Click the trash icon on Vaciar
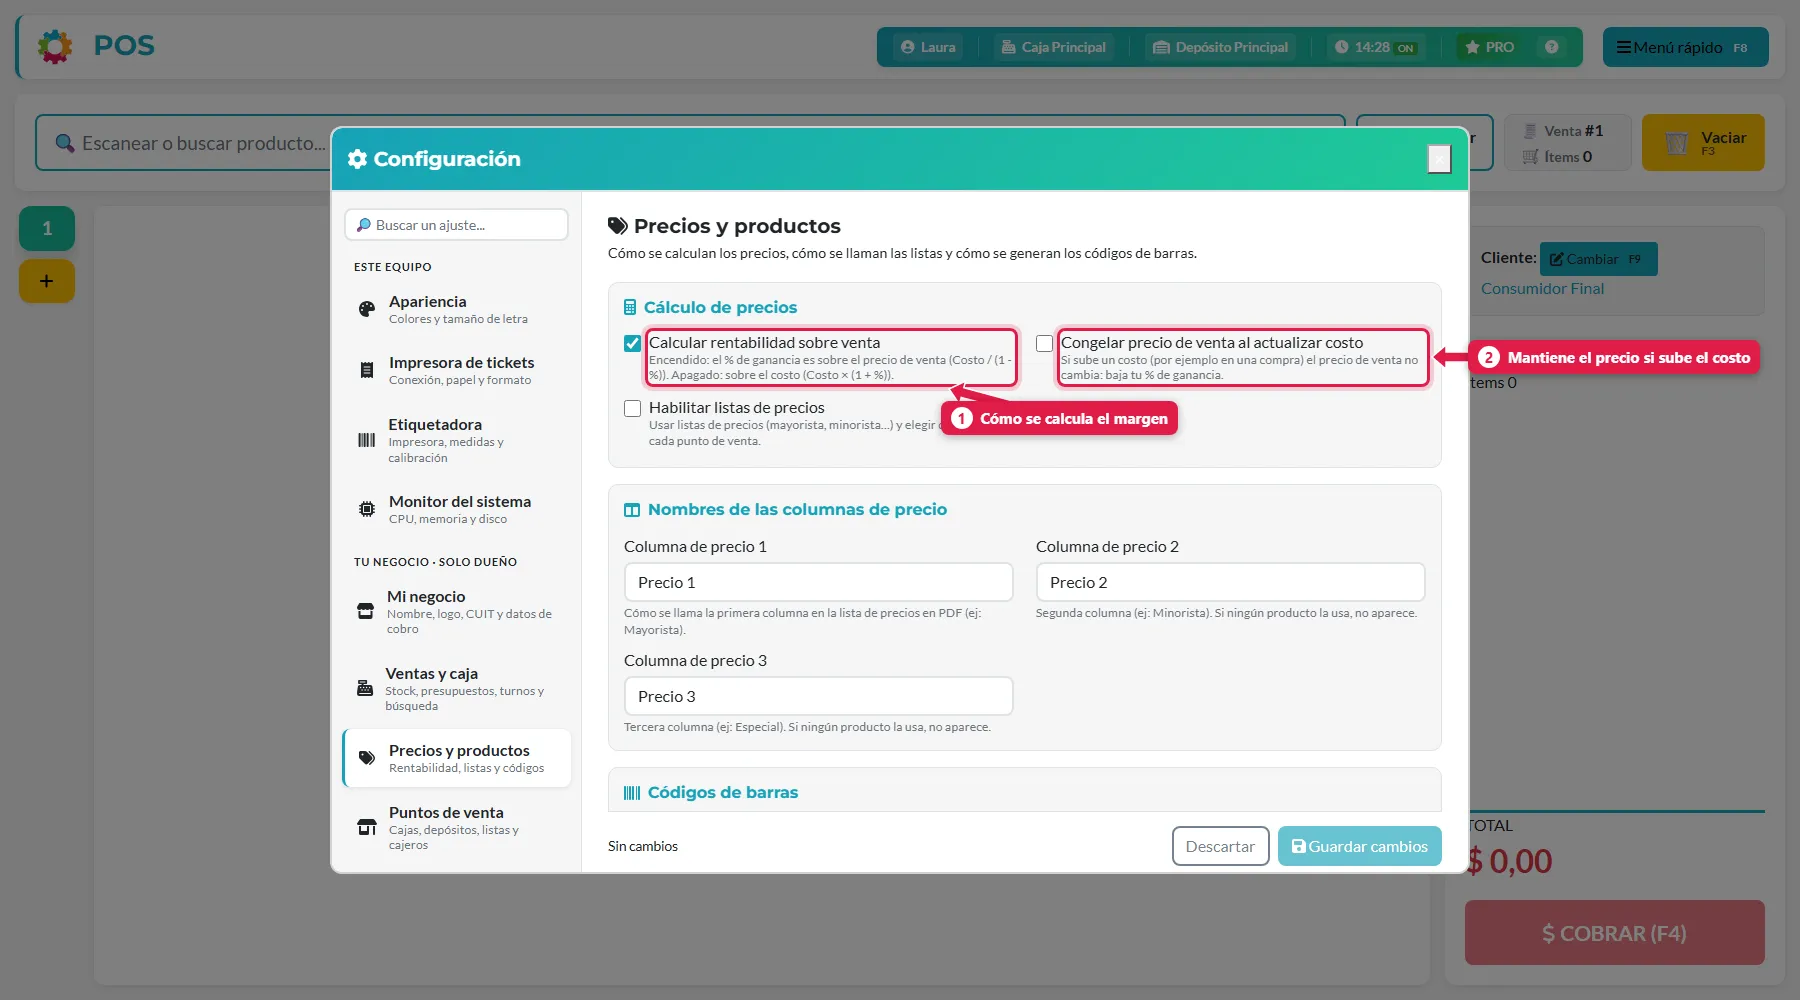The image size is (1800, 1000). coord(1677,143)
